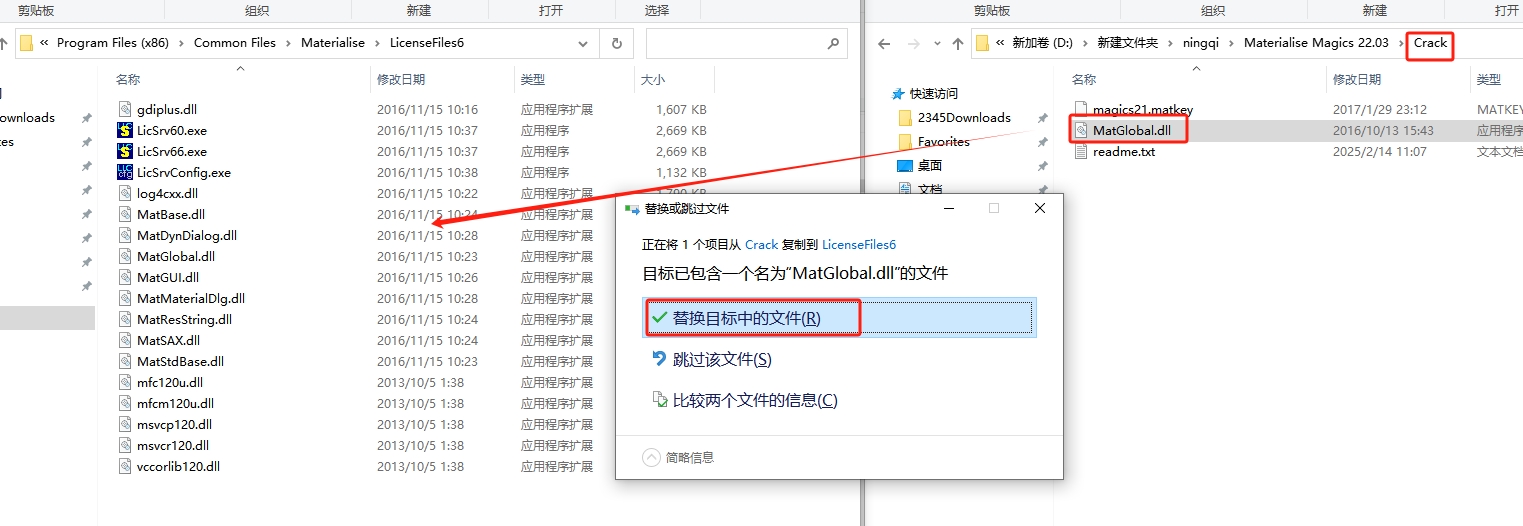Click the search magnifier in left window

(834, 44)
